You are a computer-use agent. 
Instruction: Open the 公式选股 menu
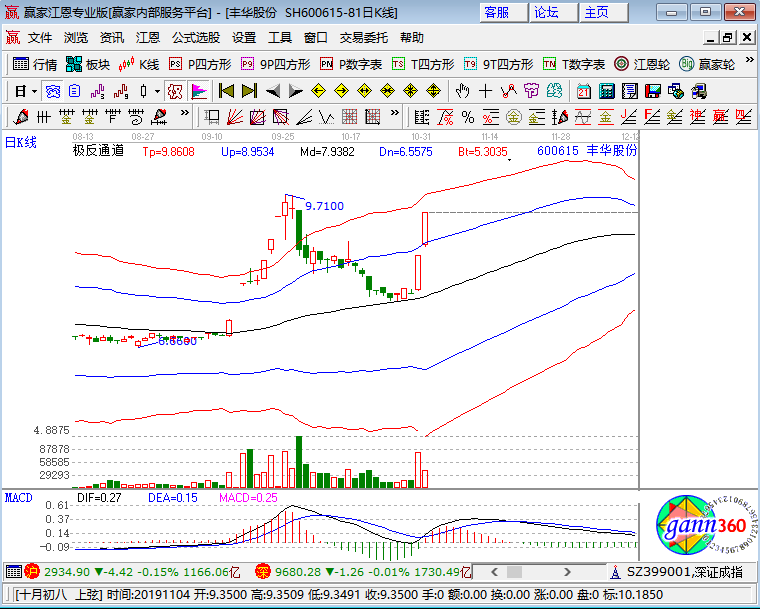tap(195, 38)
